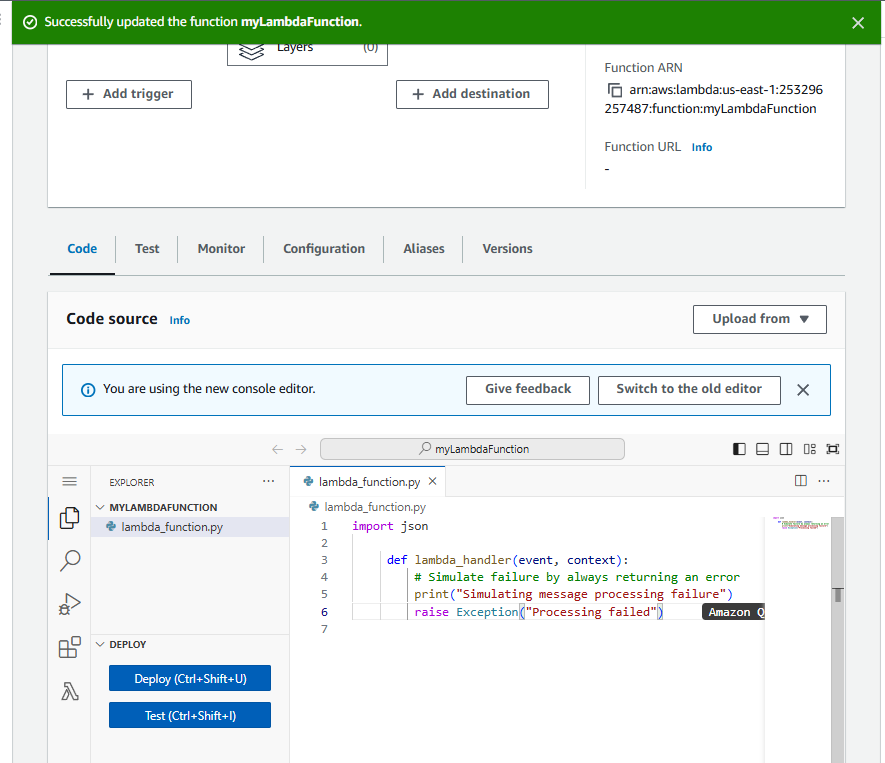The height and width of the screenshot is (763, 885).
Task: Switch to the Configuration tab
Action: click(x=324, y=248)
